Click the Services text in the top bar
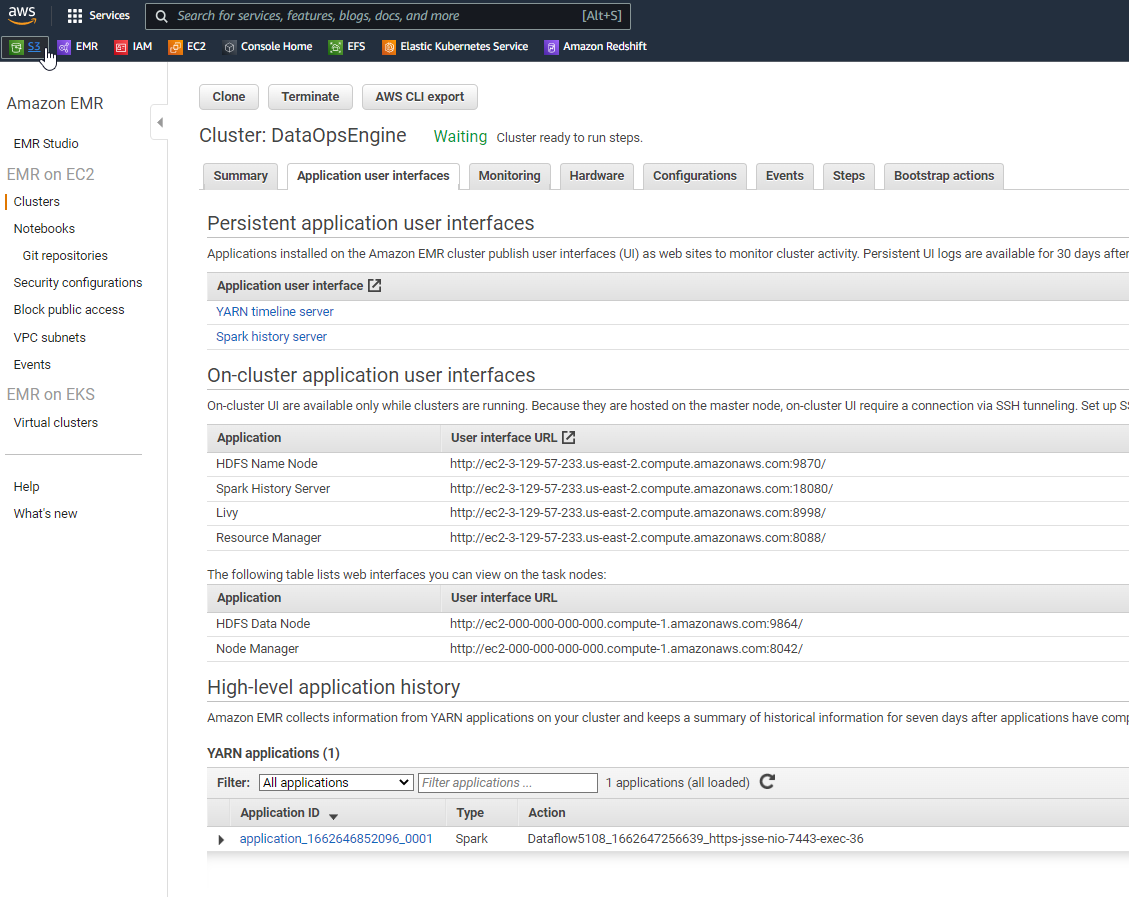Screen dimensions: 1129x897 click(109, 16)
